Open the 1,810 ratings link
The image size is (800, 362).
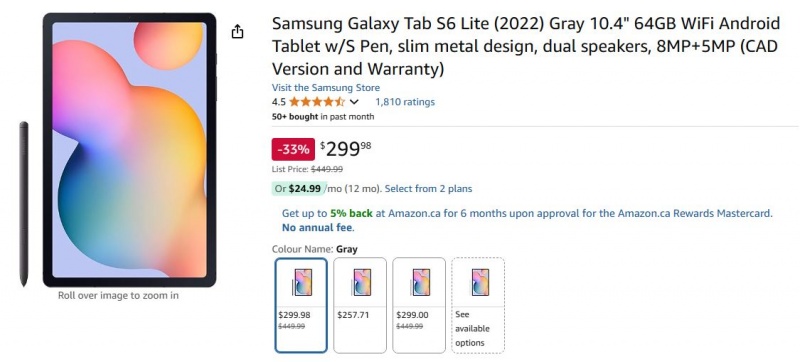click(x=405, y=102)
